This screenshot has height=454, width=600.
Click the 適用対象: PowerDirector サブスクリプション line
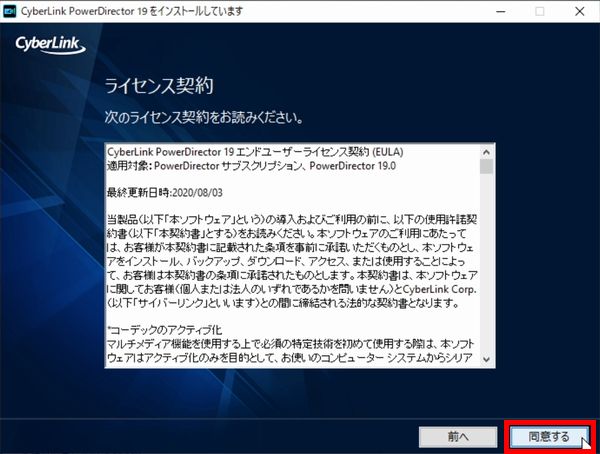coord(251,166)
